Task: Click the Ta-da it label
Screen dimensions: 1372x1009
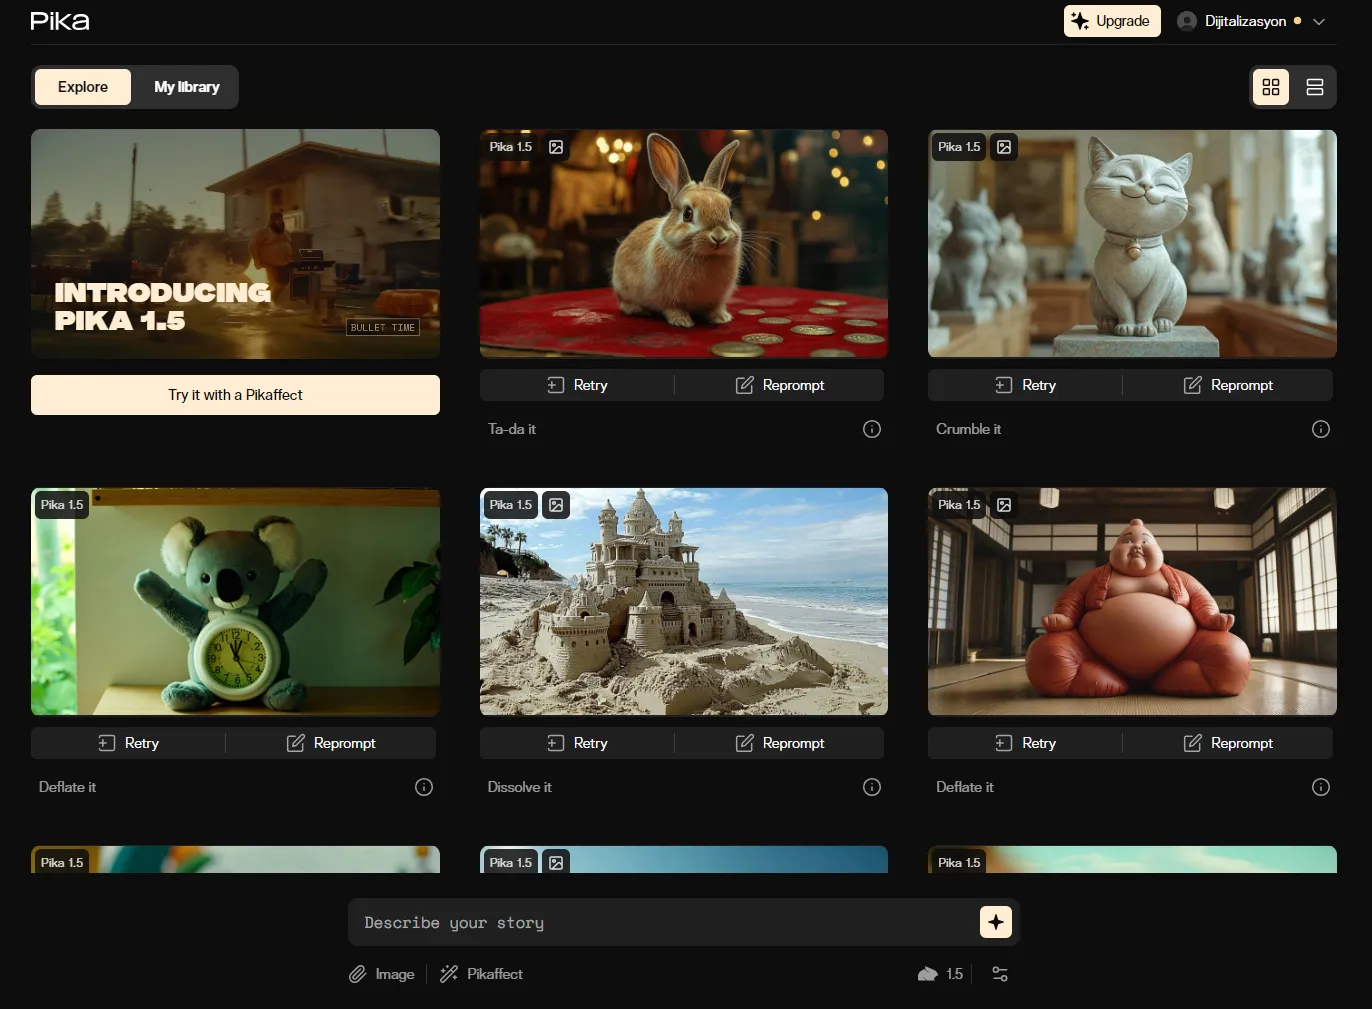Action: tap(512, 429)
